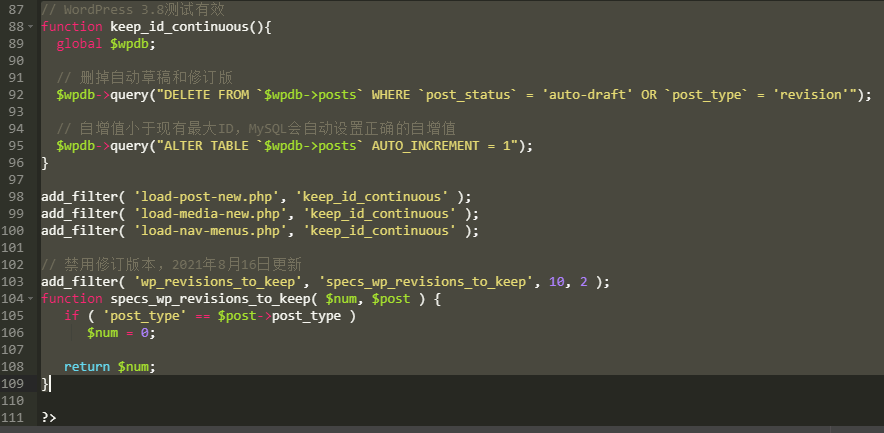The width and height of the screenshot is (884, 433).
Task: Click 'add_filter' on line 103
Action: click(x=79, y=281)
